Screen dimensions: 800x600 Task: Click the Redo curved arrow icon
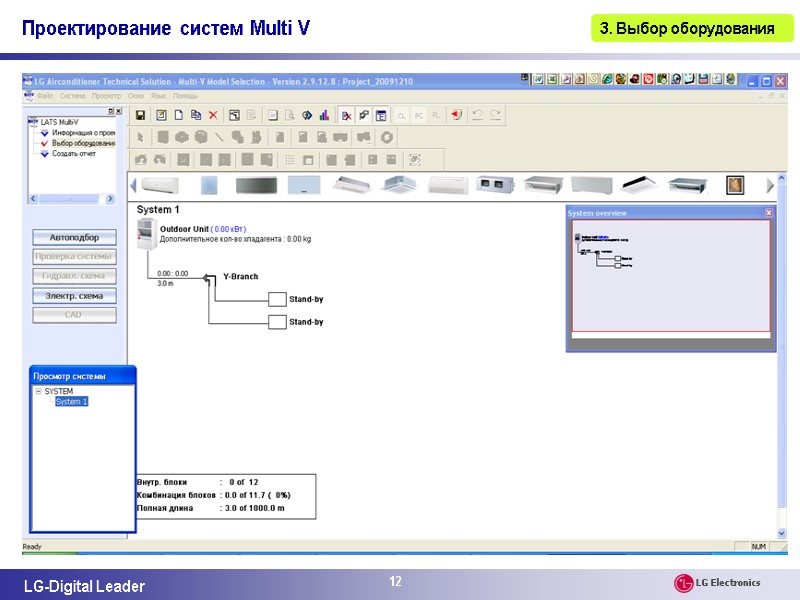[x=495, y=115]
